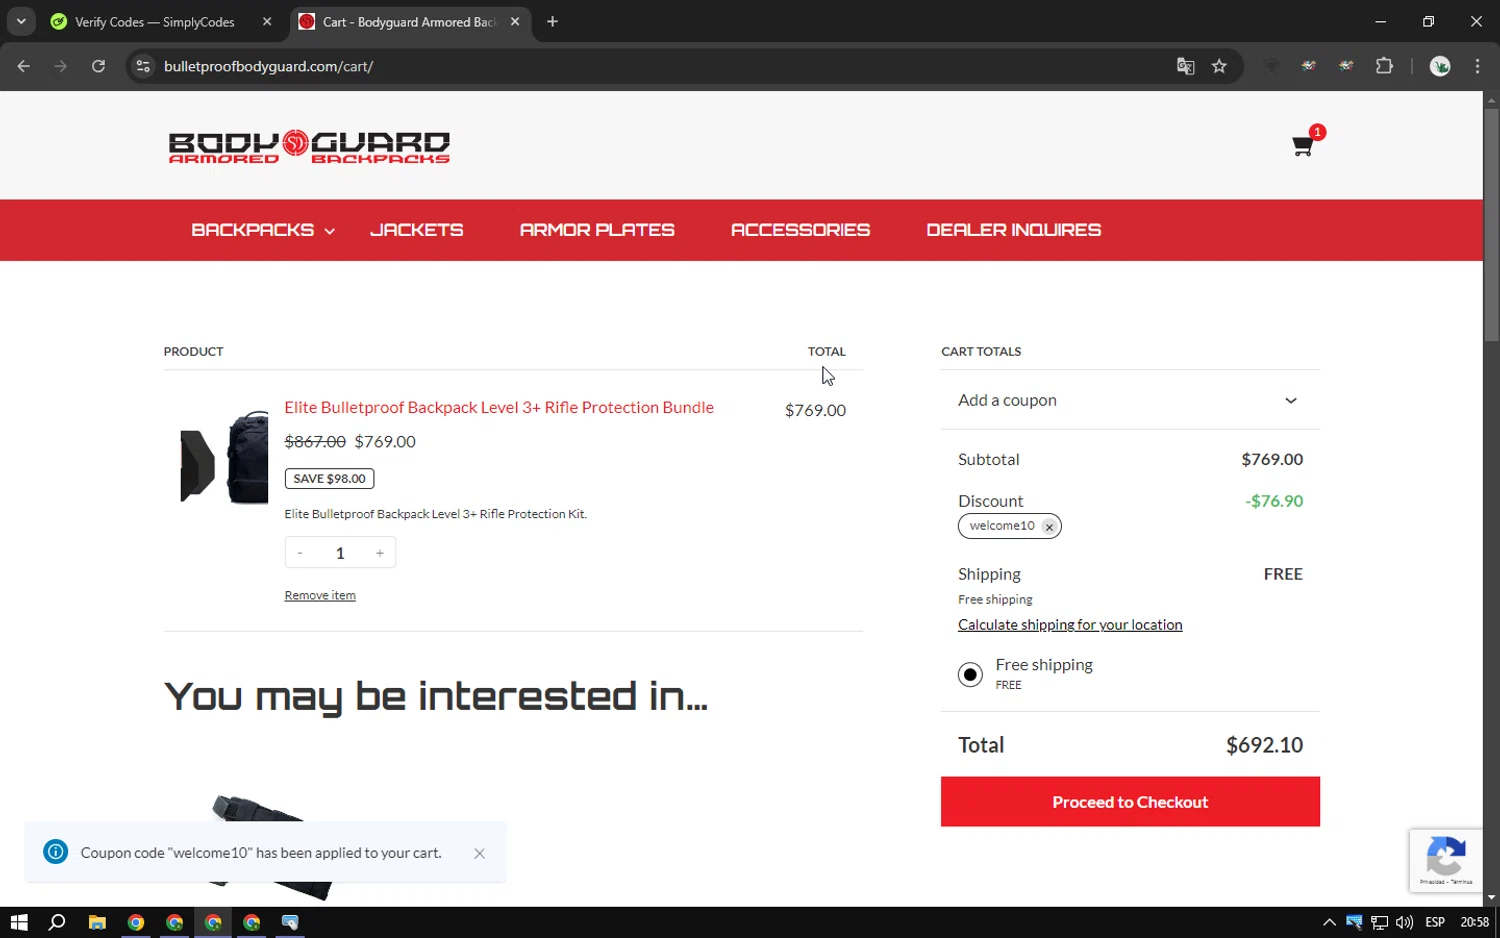The height and width of the screenshot is (938, 1500).
Task: Switch the ESP keyboard language indicator
Action: tap(1435, 922)
